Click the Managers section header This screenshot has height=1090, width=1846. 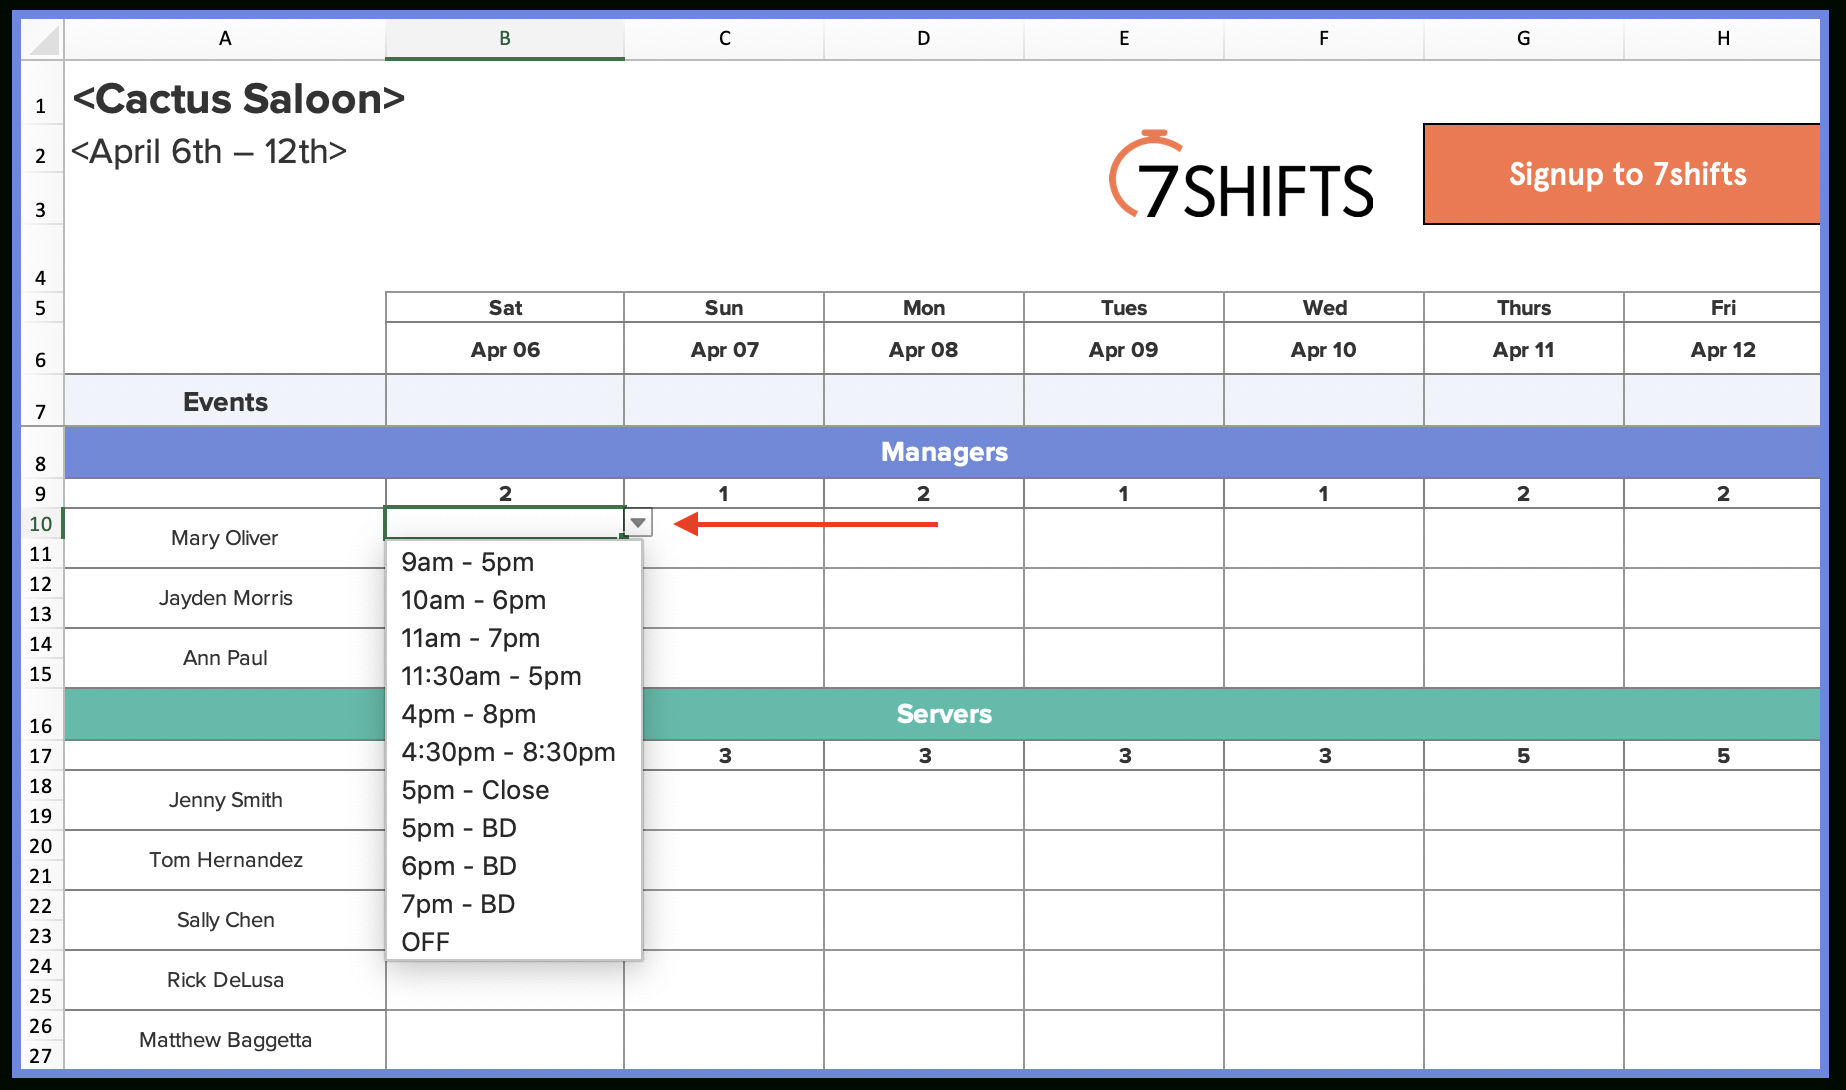pyautogui.click(x=943, y=452)
